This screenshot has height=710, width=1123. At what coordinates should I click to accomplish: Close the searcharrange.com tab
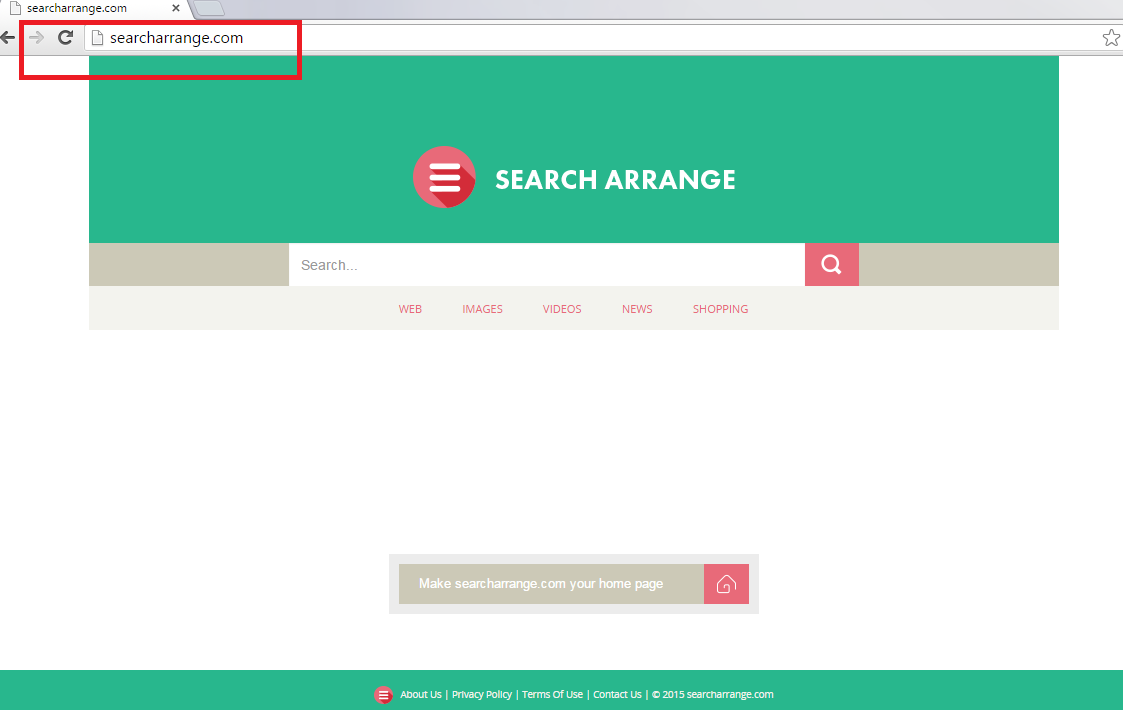175,9
